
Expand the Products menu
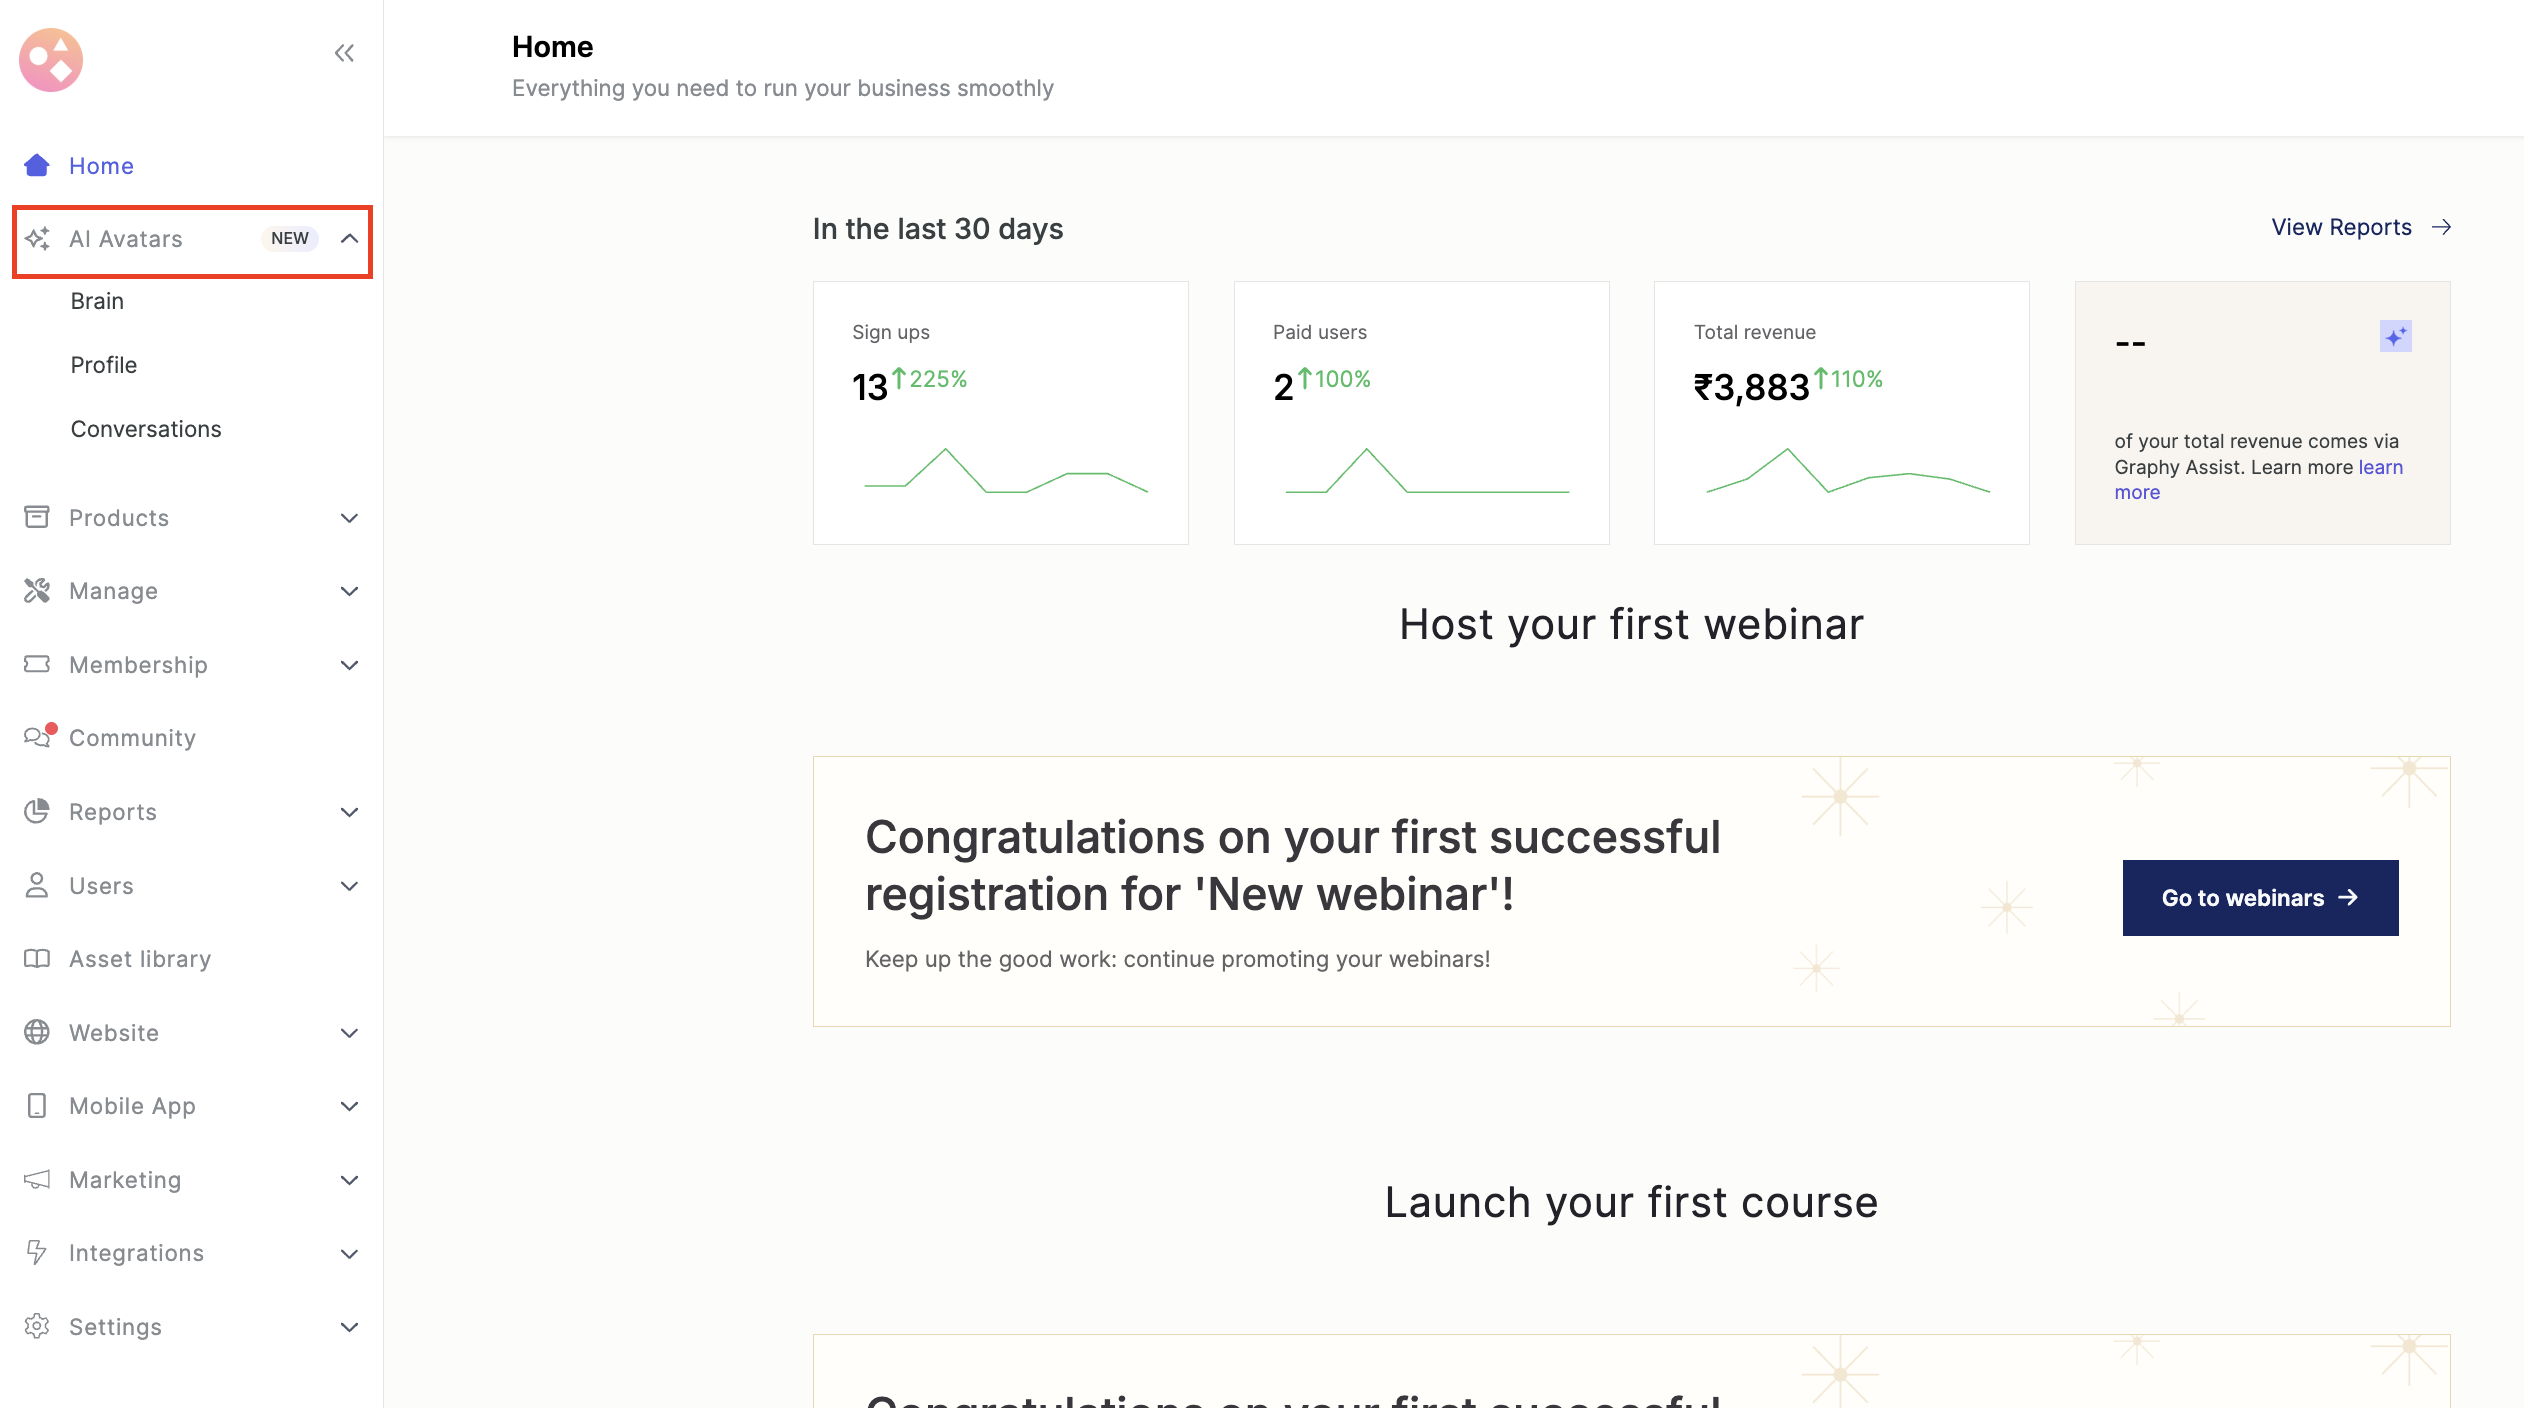coord(349,518)
